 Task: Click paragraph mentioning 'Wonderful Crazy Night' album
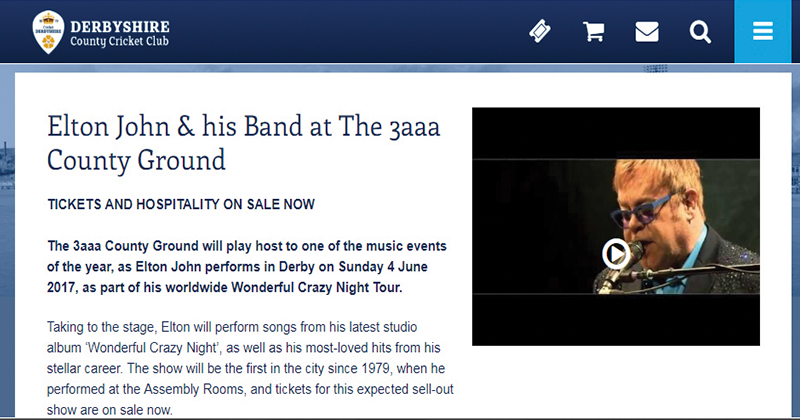(250, 368)
